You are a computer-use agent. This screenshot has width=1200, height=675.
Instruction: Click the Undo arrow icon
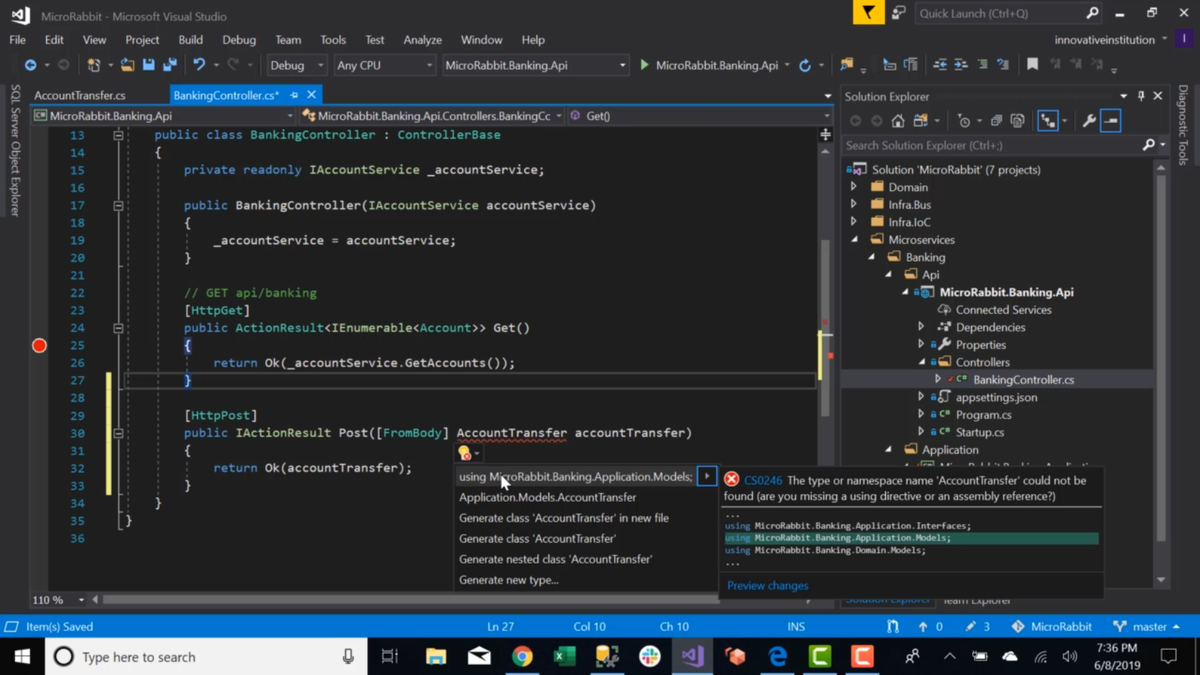[x=199, y=65]
